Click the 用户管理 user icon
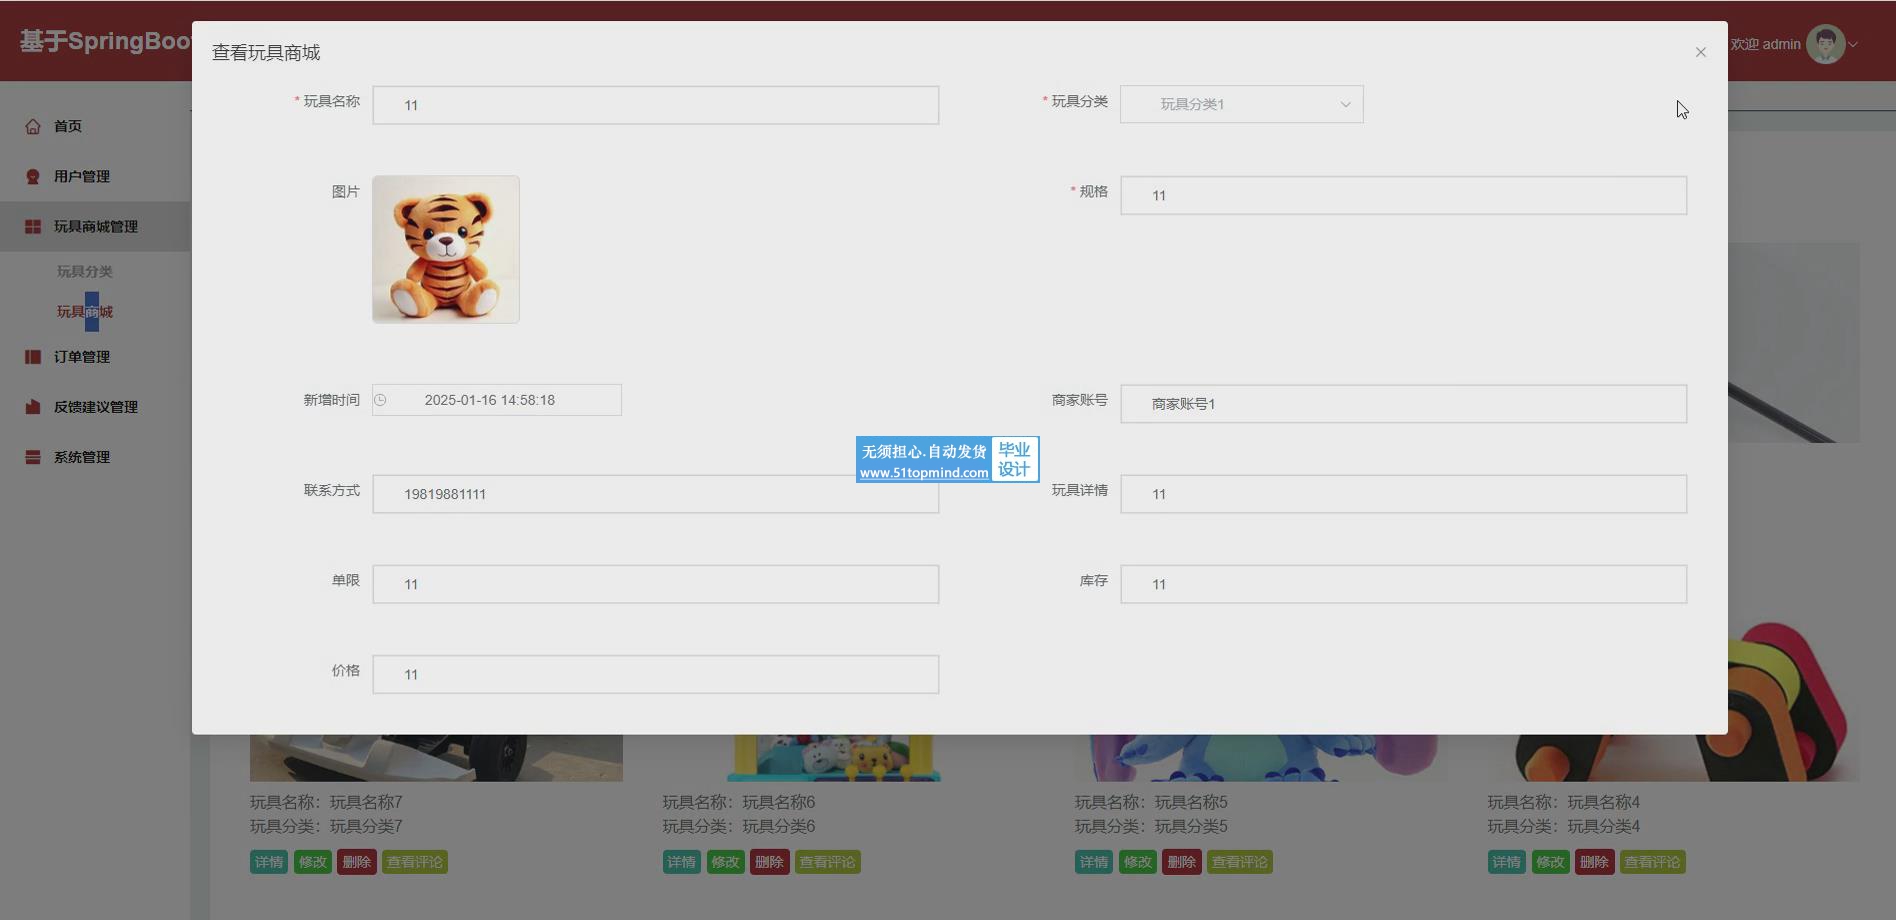1896x920 pixels. (x=33, y=176)
